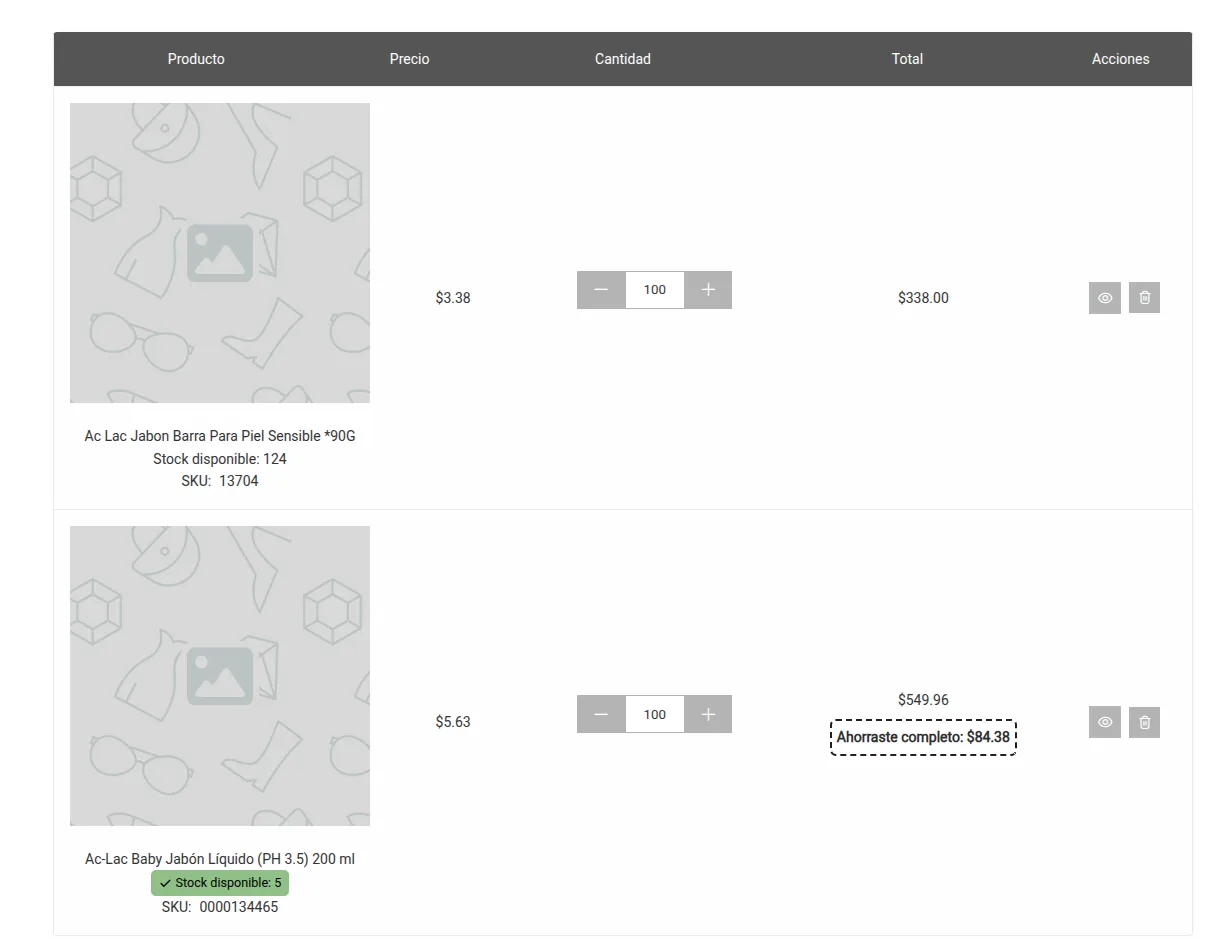The width and height of the screenshot is (1215, 939).
Task: Select the Cantidad column header
Action: 623,59
